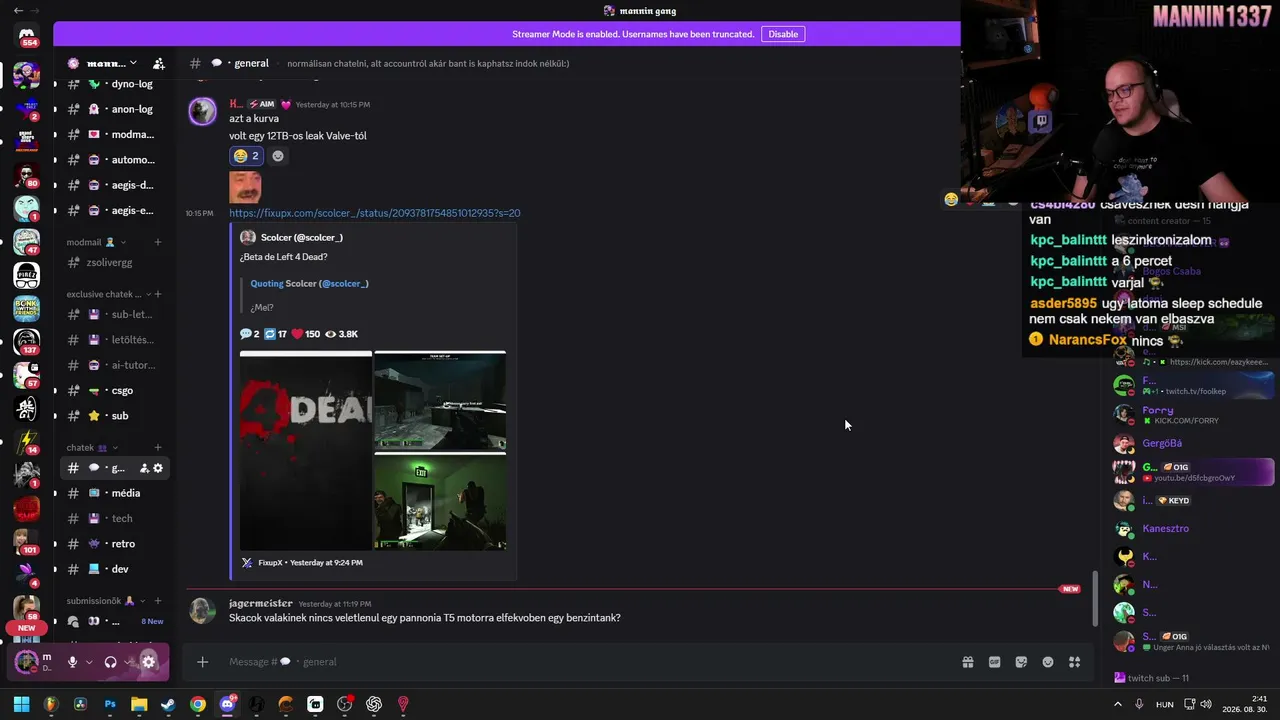Collapse the submissionök category
The width and height of the screenshot is (1280, 720).
[107, 601]
